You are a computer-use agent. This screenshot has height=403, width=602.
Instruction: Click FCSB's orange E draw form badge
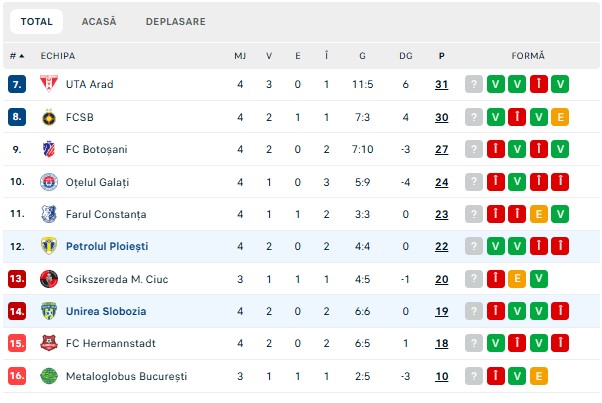tap(560, 117)
